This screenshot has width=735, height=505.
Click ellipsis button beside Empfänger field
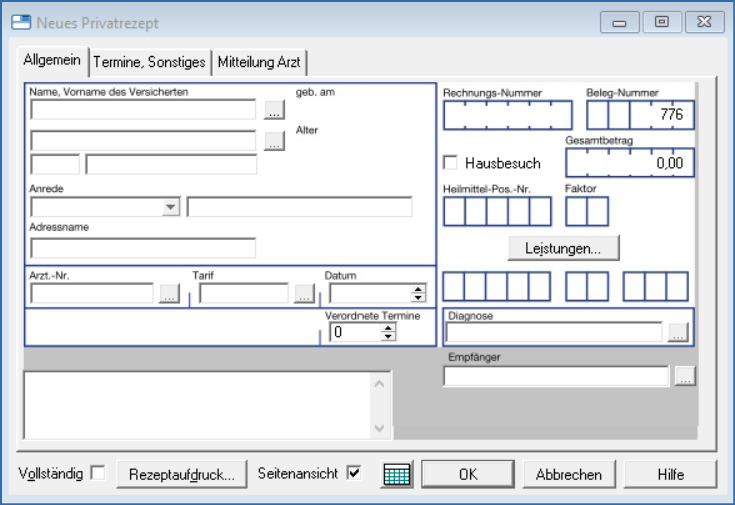point(684,377)
